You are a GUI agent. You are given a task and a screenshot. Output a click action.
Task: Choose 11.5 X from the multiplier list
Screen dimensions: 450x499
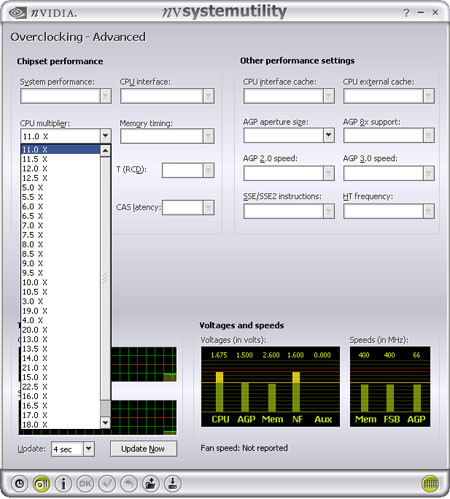(60, 159)
